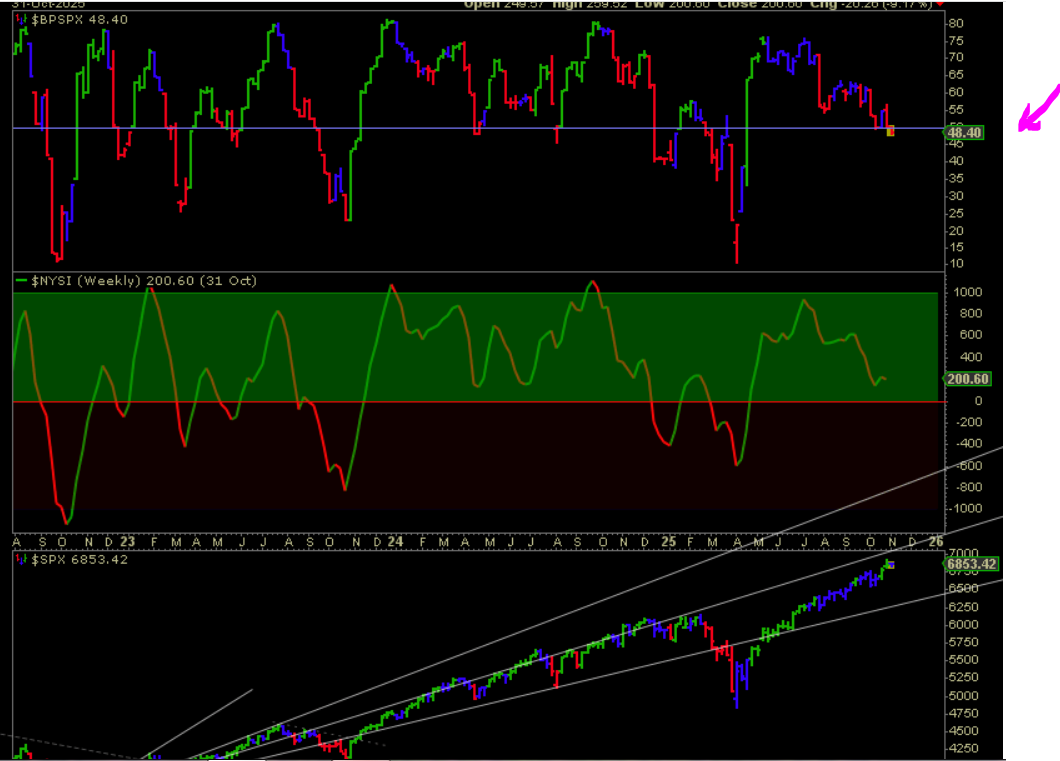Click the 4500 price level on SPX axis

point(963,731)
